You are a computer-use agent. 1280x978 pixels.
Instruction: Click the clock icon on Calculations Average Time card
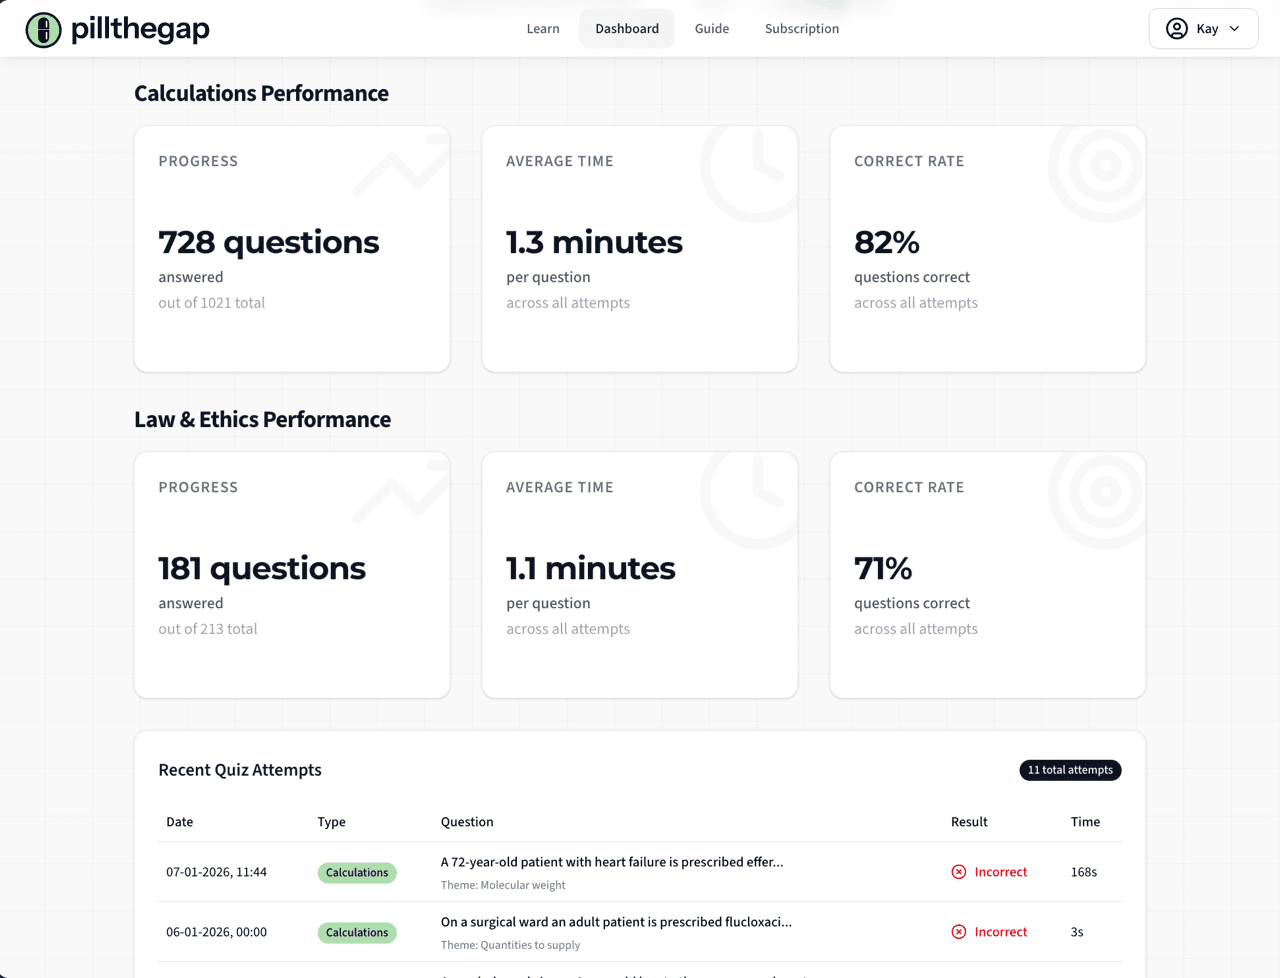[x=748, y=172]
